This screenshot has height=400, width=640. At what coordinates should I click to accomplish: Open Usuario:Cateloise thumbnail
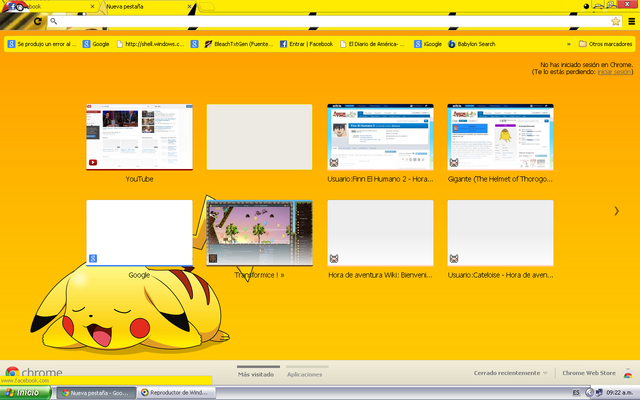click(500, 233)
